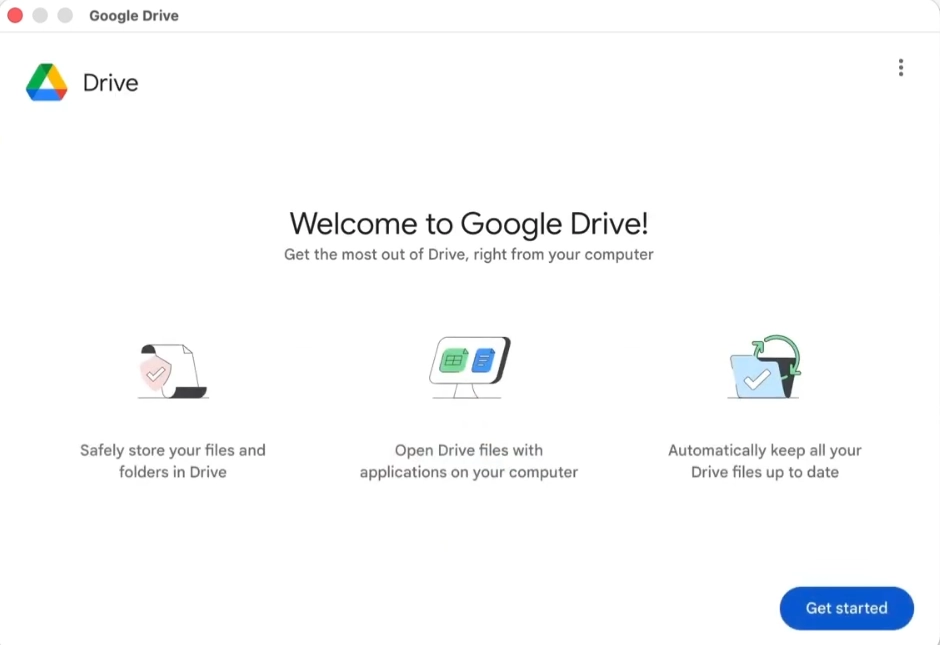Click the Get started button
940x645 pixels.
point(846,608)
